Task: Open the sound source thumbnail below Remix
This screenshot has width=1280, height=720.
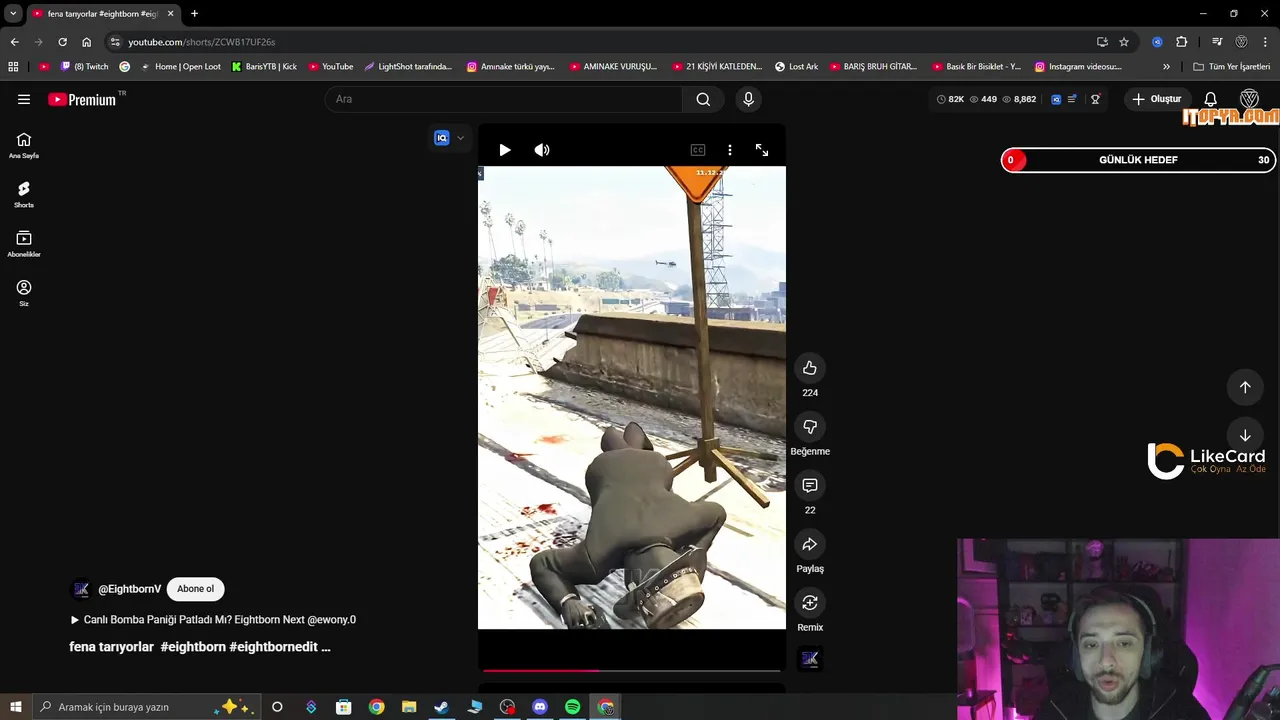Action: (x=810, y=659)
